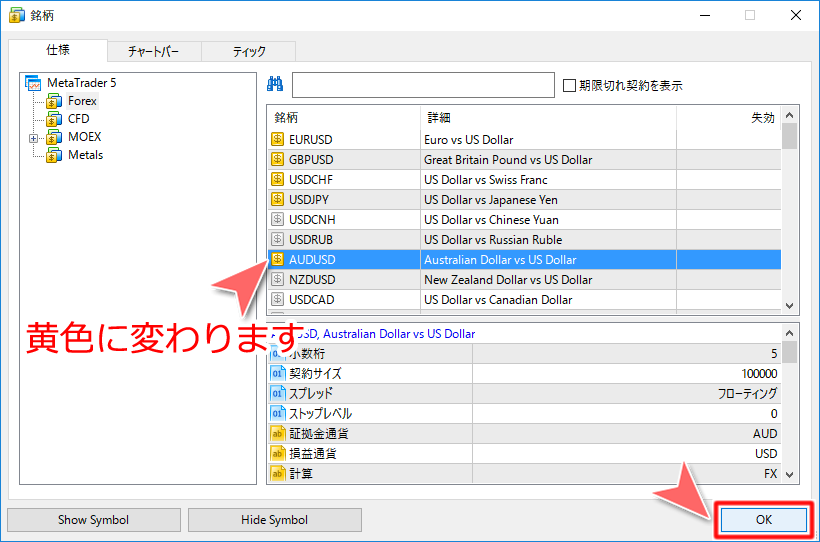Select MetaTrader 5 root tree node

click(81, 83)
